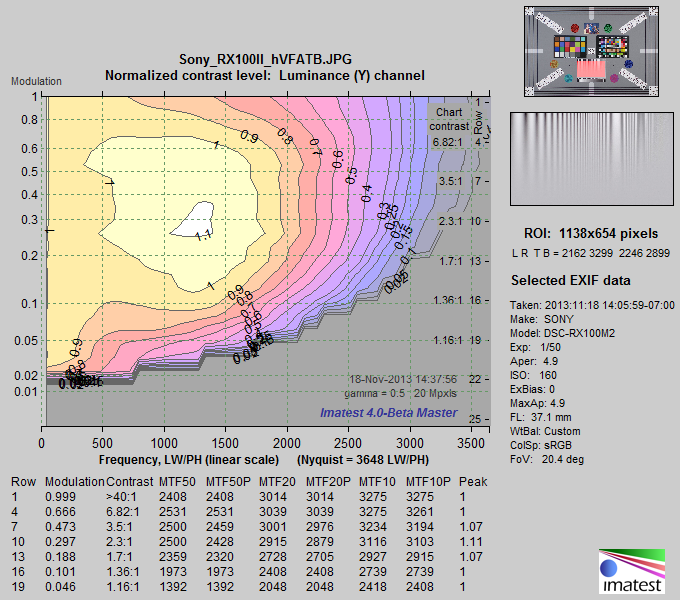
Task: Select the title Sony_RX100II_hVFATB.JPG
Action: (265, 59)
